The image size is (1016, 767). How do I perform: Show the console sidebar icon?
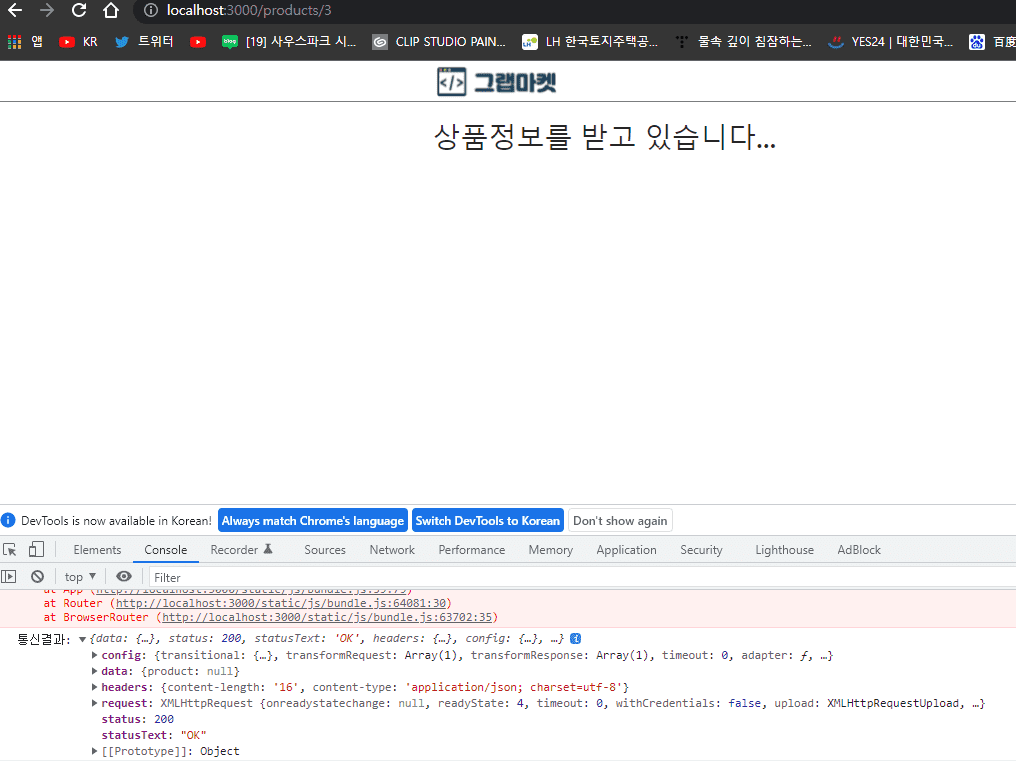[x=9, y=577]
